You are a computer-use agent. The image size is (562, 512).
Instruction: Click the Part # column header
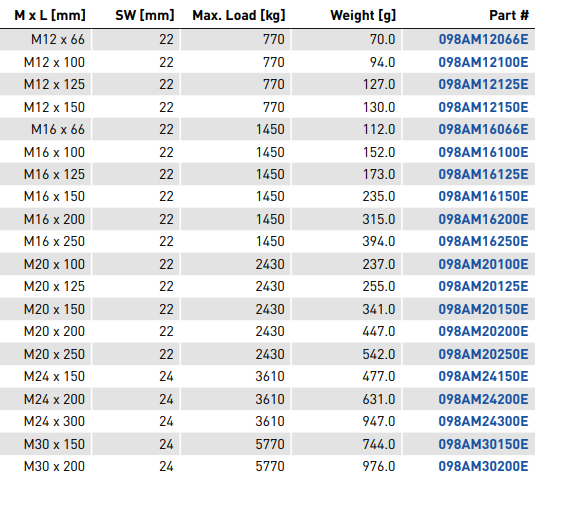pos(509,15)
